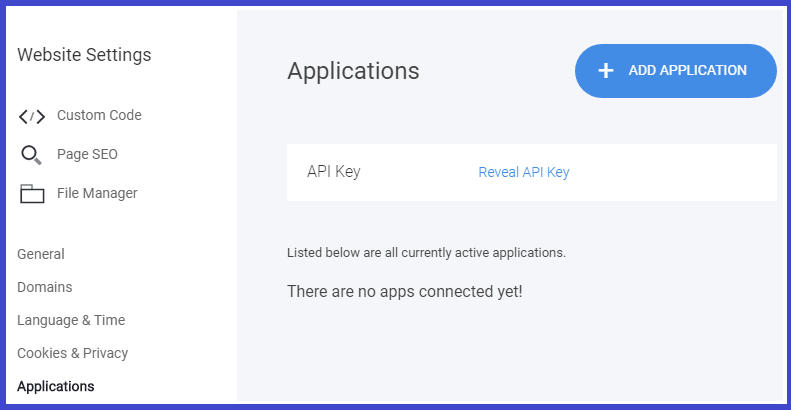Viewport: 791px width, 410px height.
Task: Select General in the settings sidebar
Action: point(41,254)
